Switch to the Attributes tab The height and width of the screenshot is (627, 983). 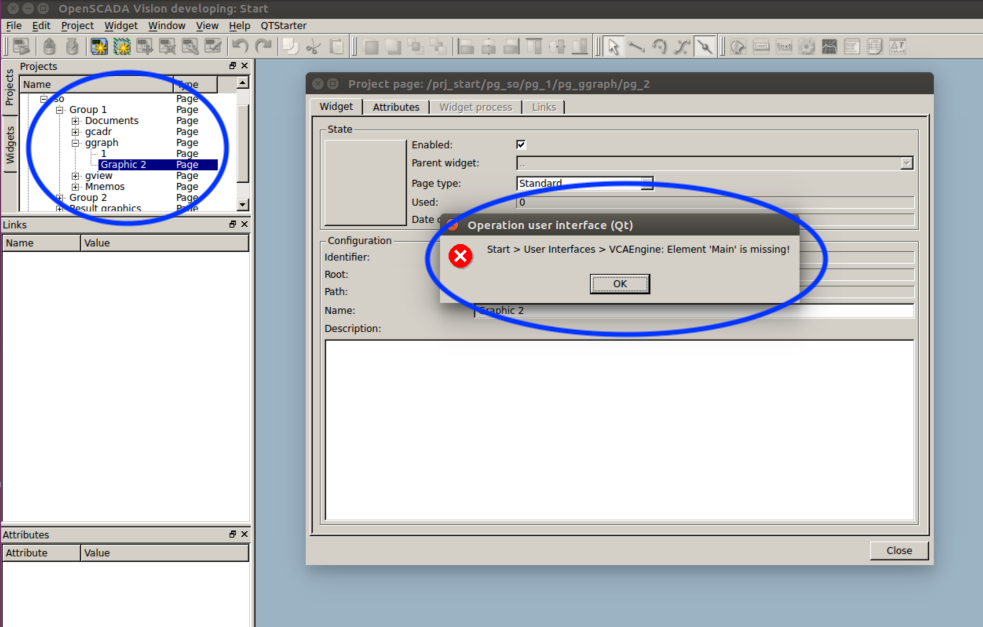(396, 107)
